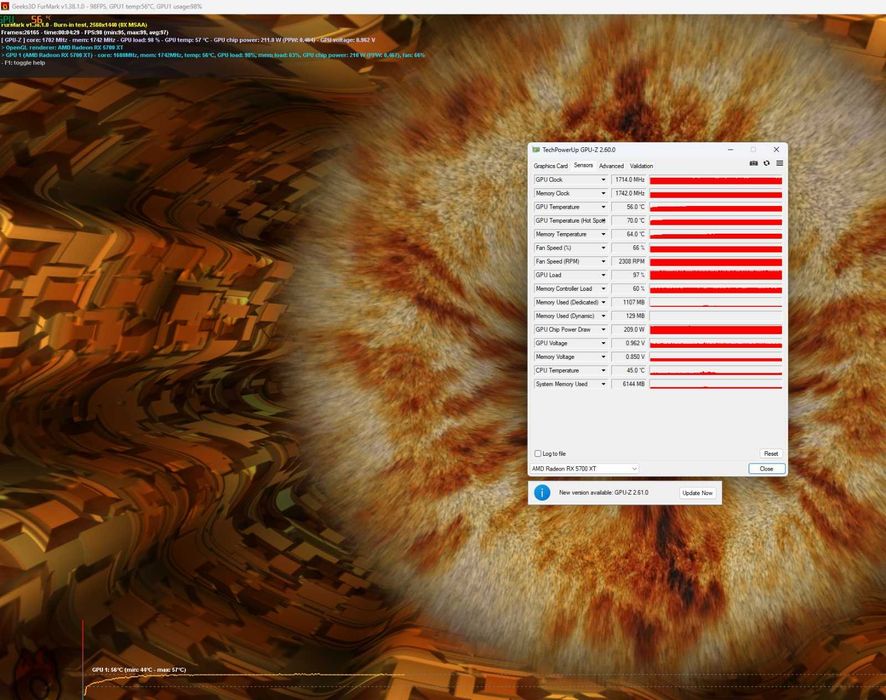Viewport: 886px width, 700px height.
Task: Click the GPU-Z app icon in title bar
Action: tap(536, 150)
